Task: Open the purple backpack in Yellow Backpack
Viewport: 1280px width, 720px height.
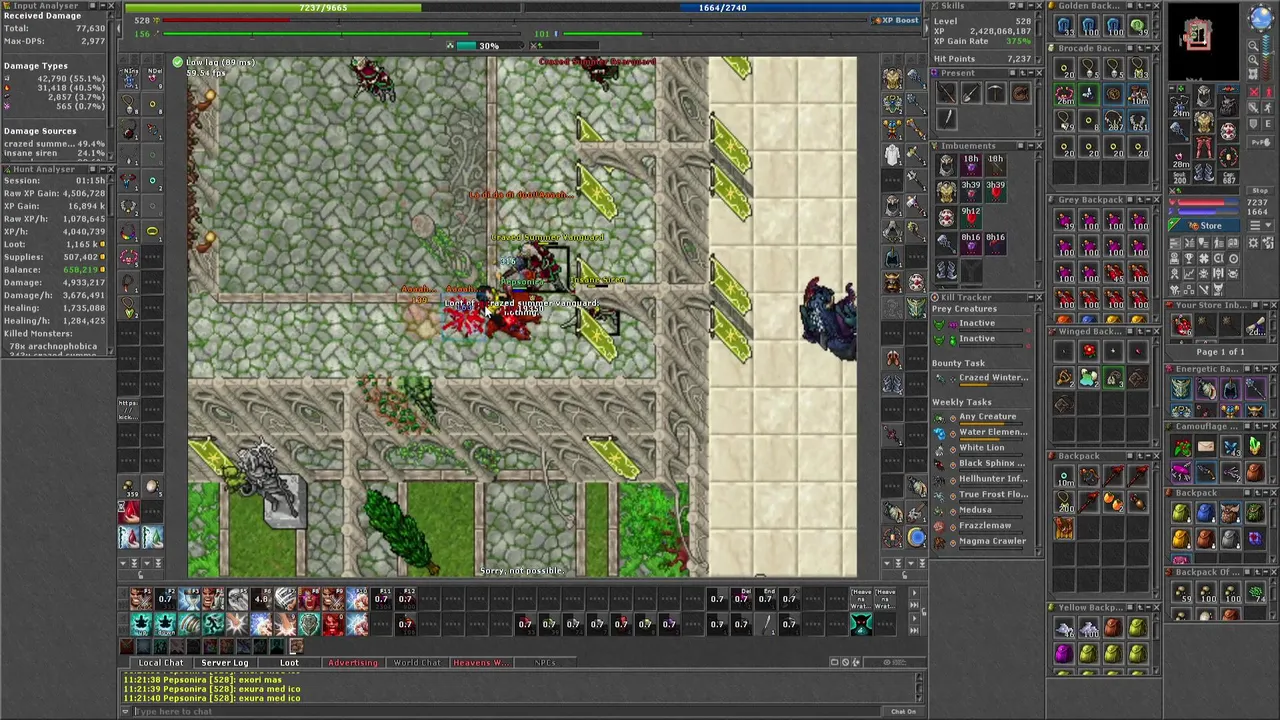Action: pyautogui.click(x=1063, y=652)
